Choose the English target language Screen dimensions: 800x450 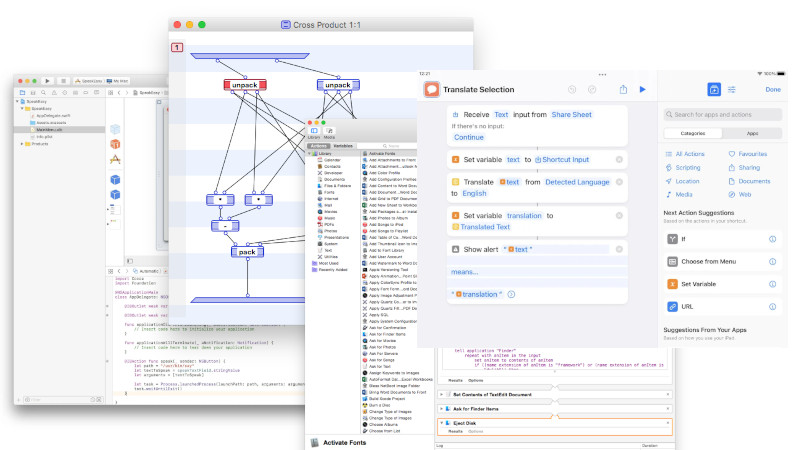475,193
